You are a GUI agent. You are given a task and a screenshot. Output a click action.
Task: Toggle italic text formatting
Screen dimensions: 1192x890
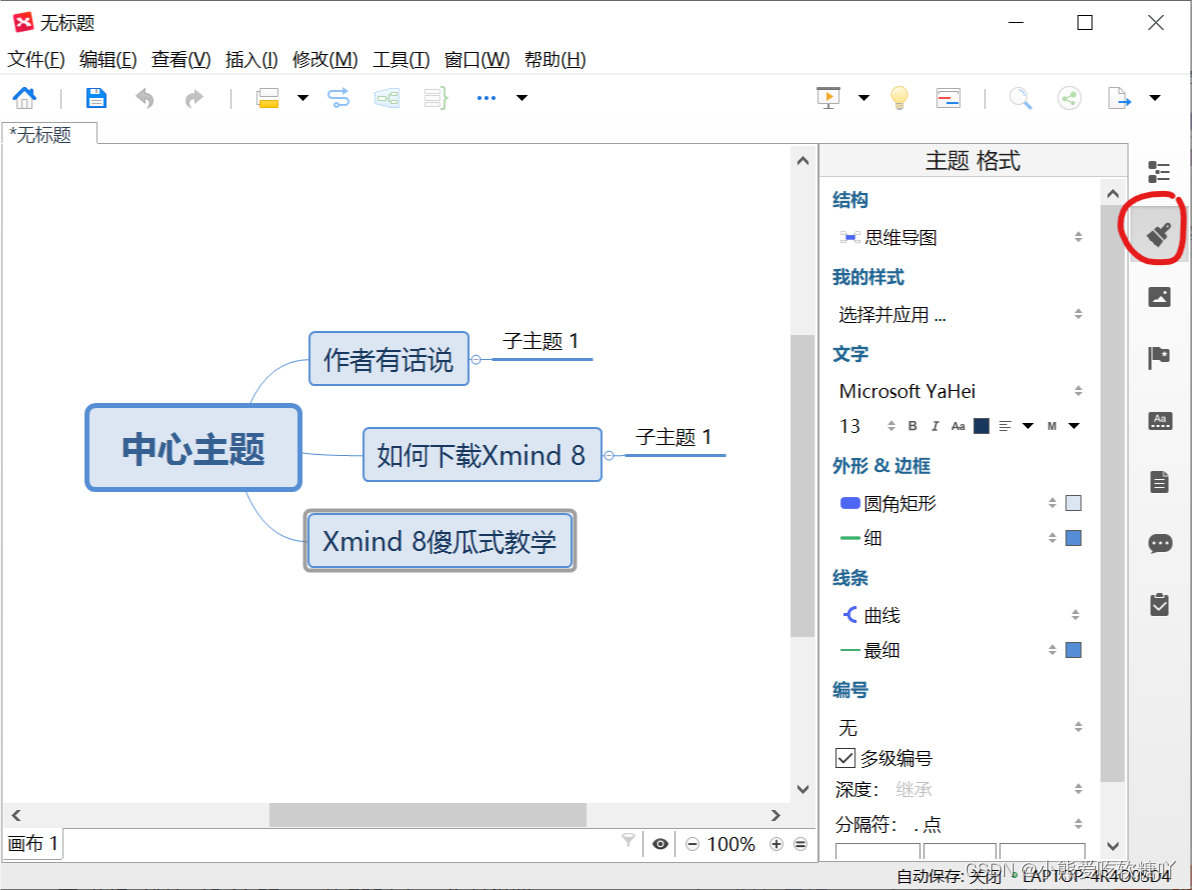pyautogui.click(x=934, y=426)
